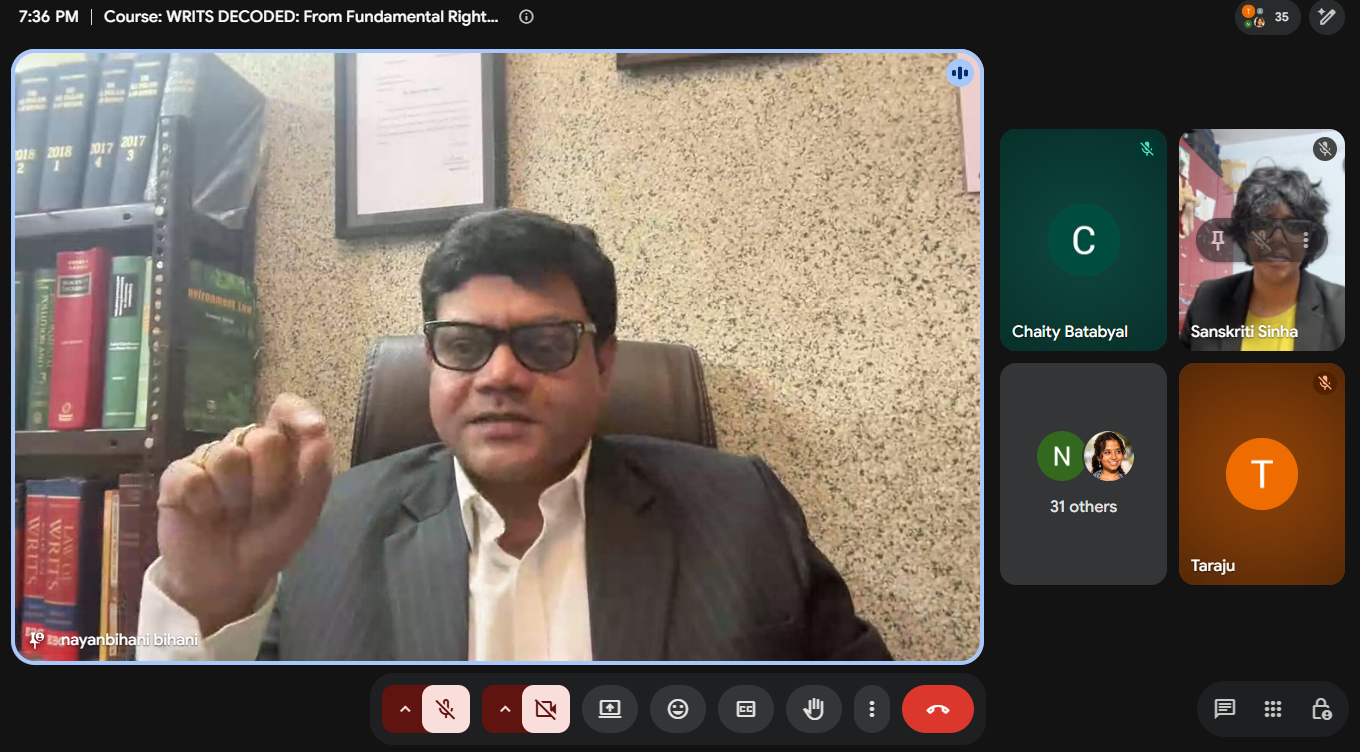Start presenting your screen
This screenshot has height=752, width=1360.
pos(610,709)
